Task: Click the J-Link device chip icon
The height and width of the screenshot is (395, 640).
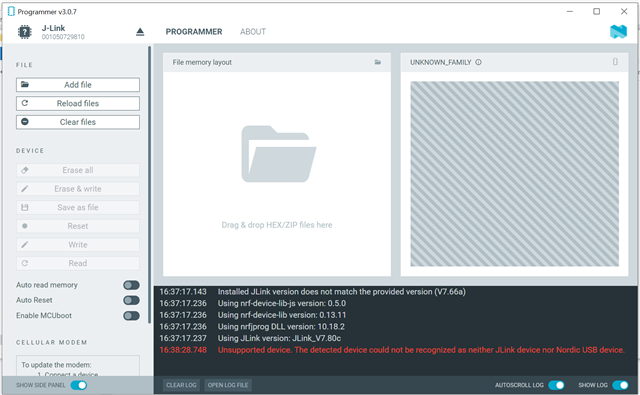Action: coord(24,32)
